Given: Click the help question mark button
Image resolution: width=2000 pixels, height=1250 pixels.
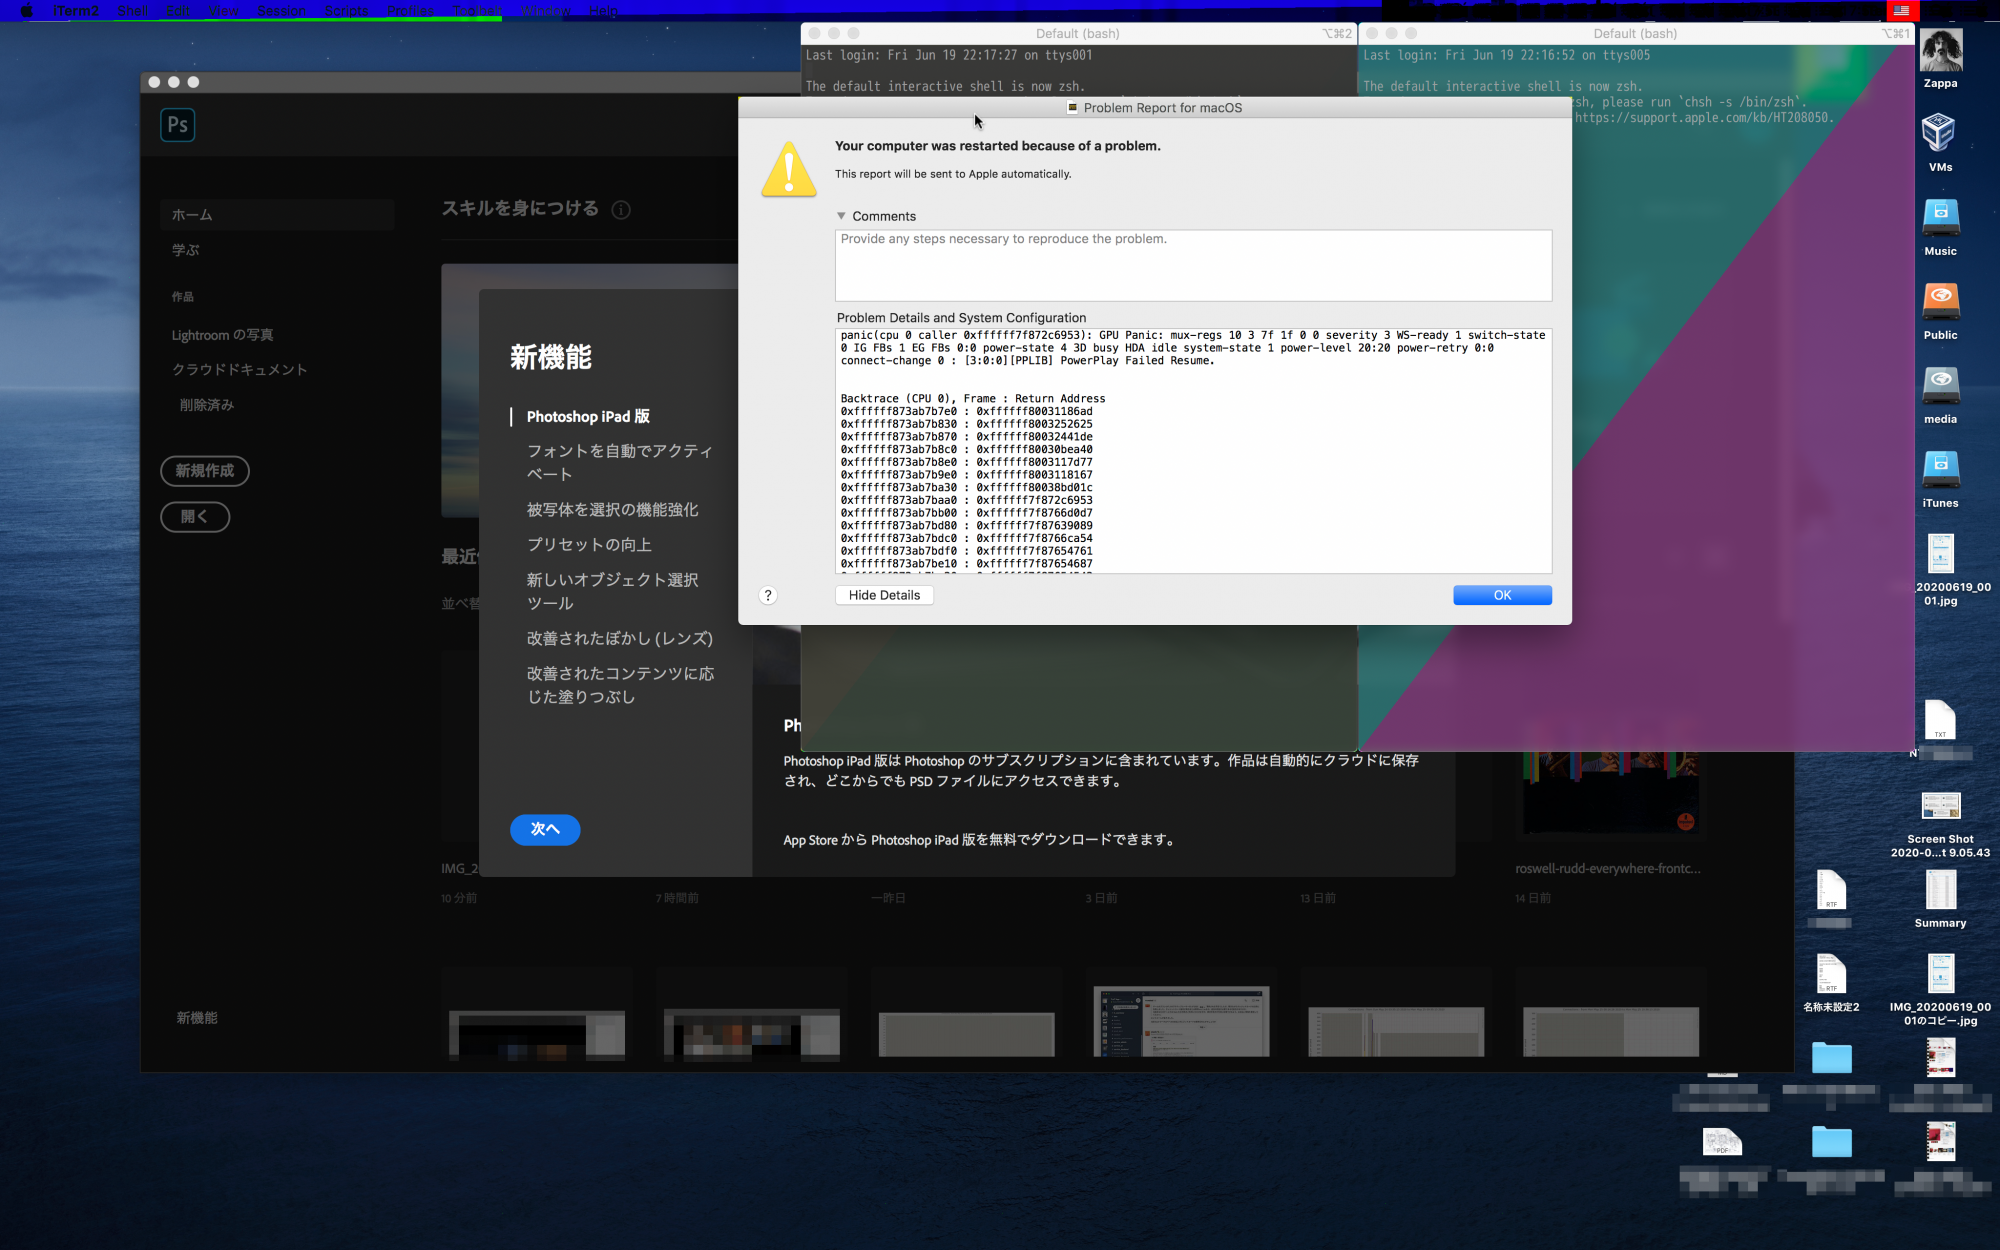Looking at the screenshot, I should pos(768,595).
